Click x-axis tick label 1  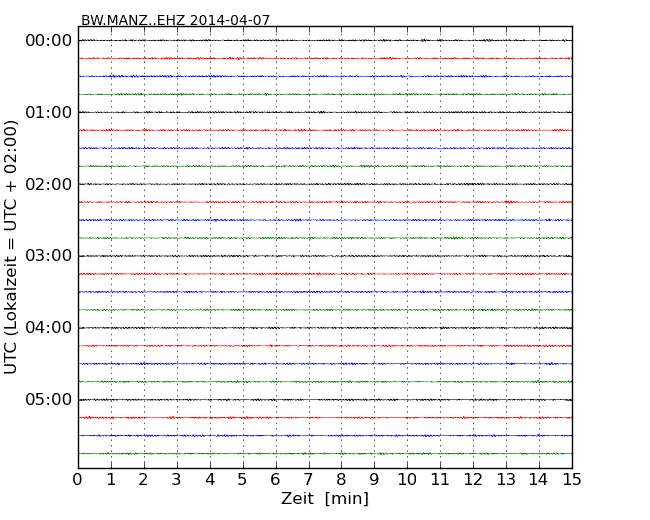click(111, 479)
